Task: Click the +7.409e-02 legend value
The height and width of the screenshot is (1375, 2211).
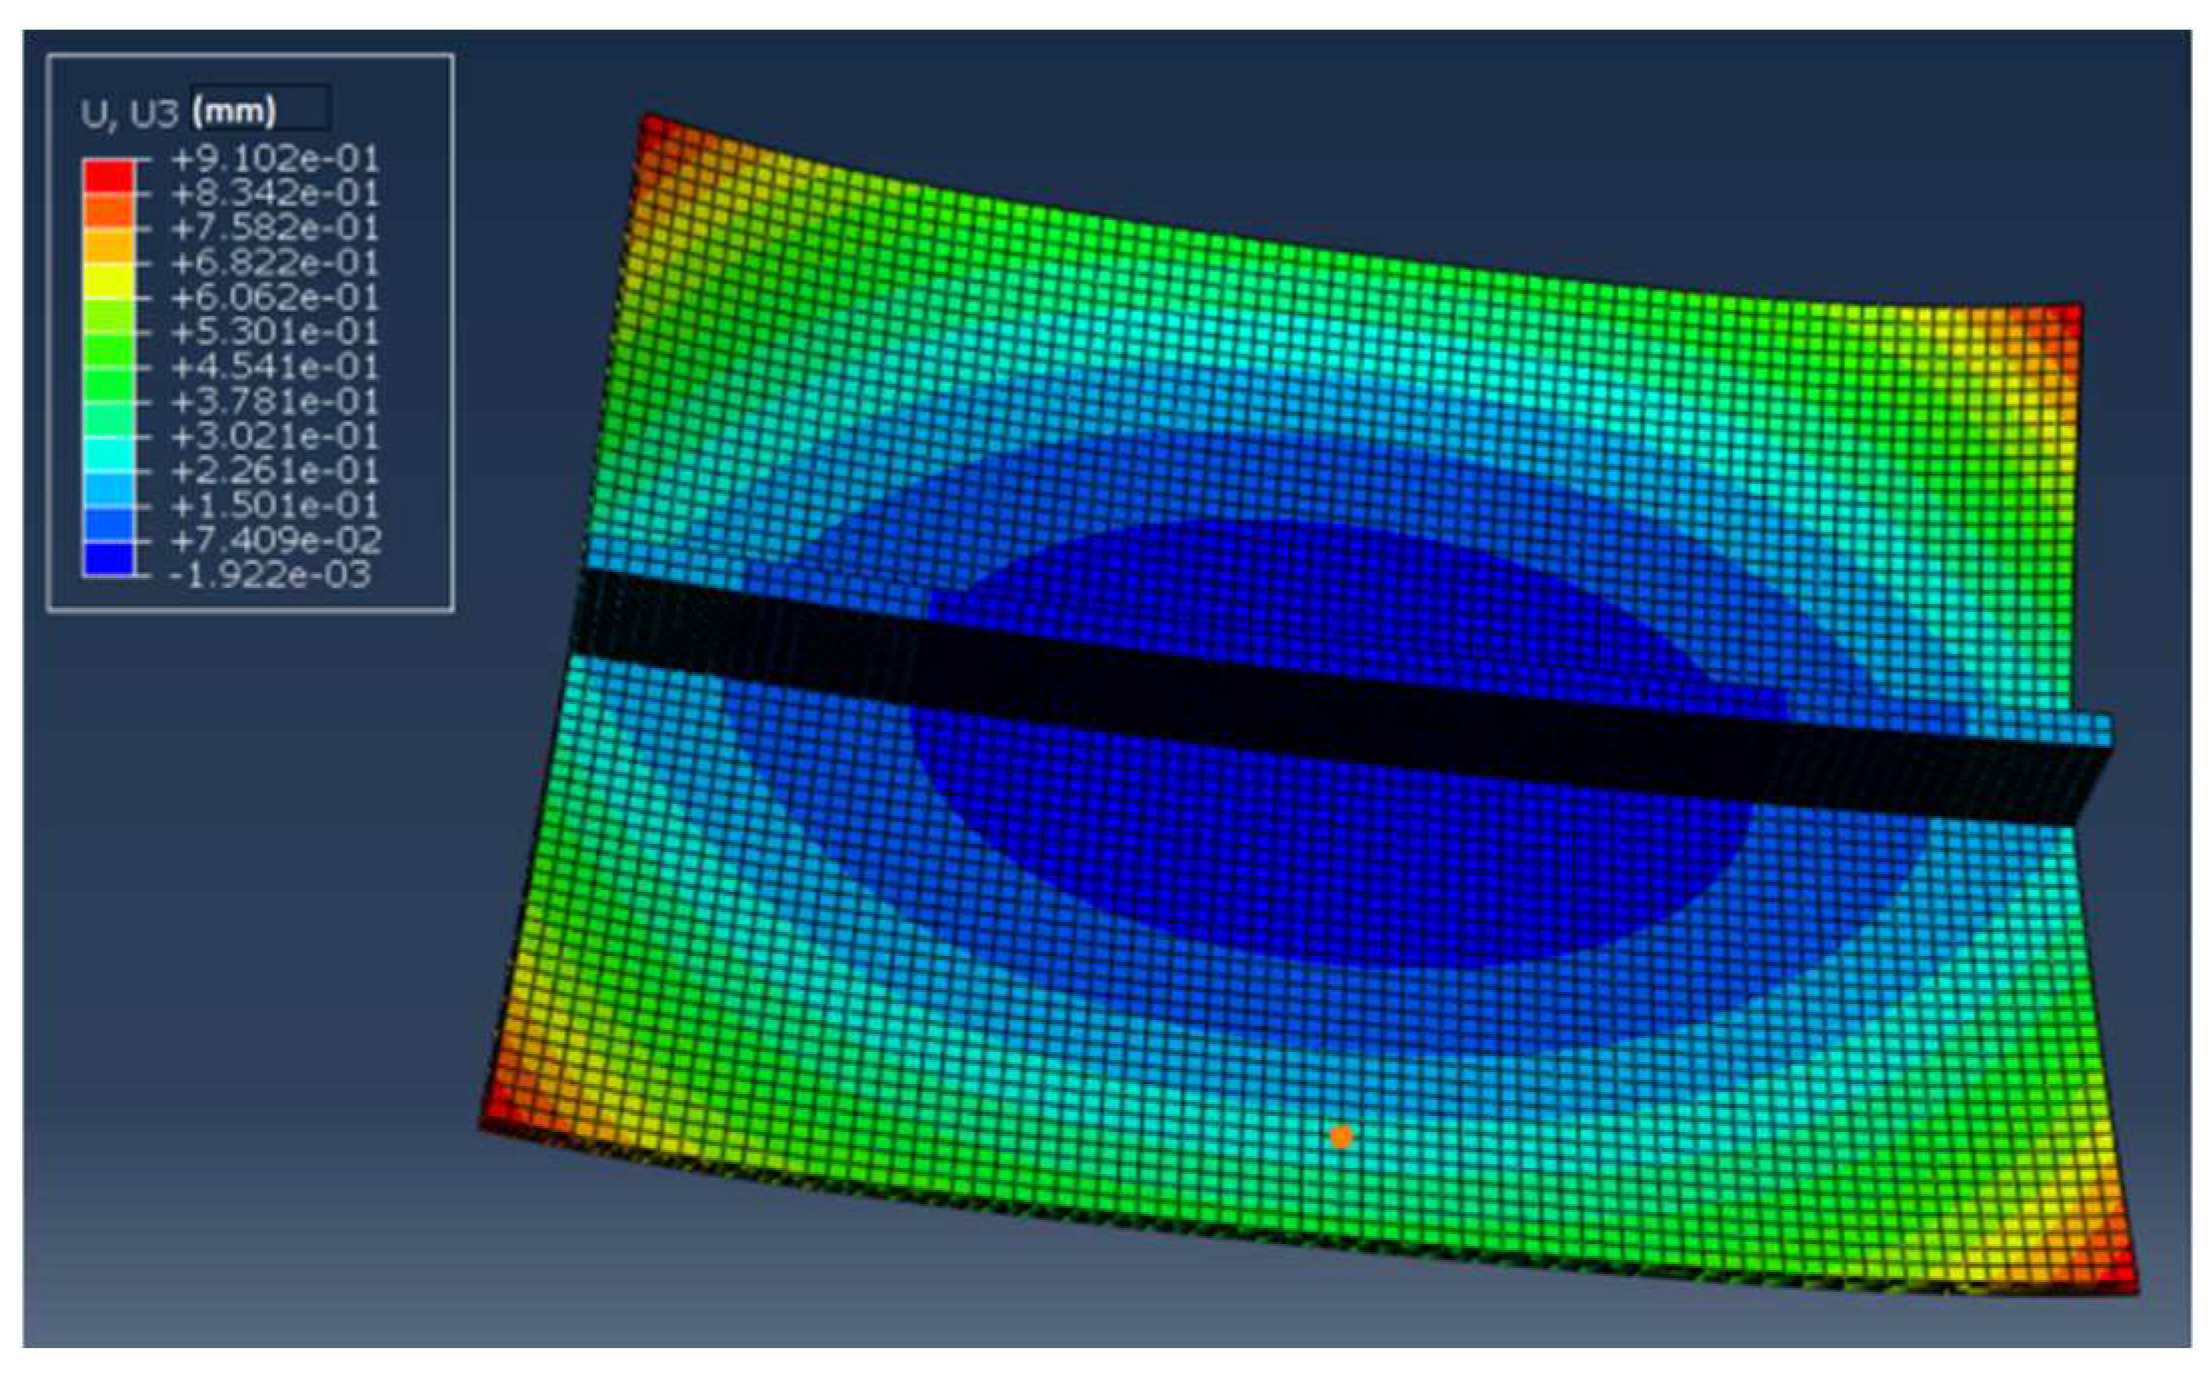Action: pos(275,541)
